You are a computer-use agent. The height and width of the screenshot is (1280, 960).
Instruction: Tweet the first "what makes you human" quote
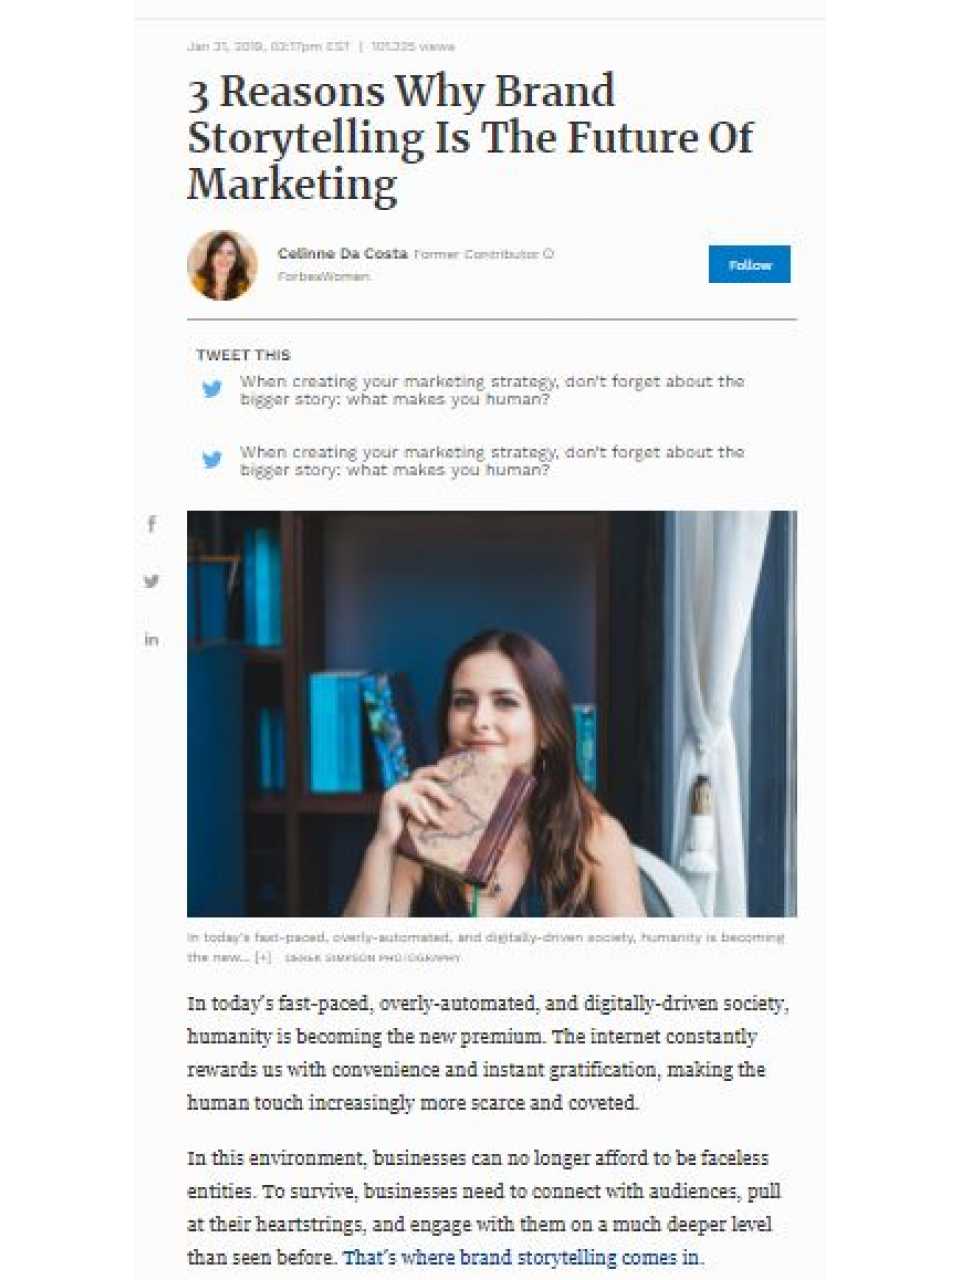coord(492,390)
